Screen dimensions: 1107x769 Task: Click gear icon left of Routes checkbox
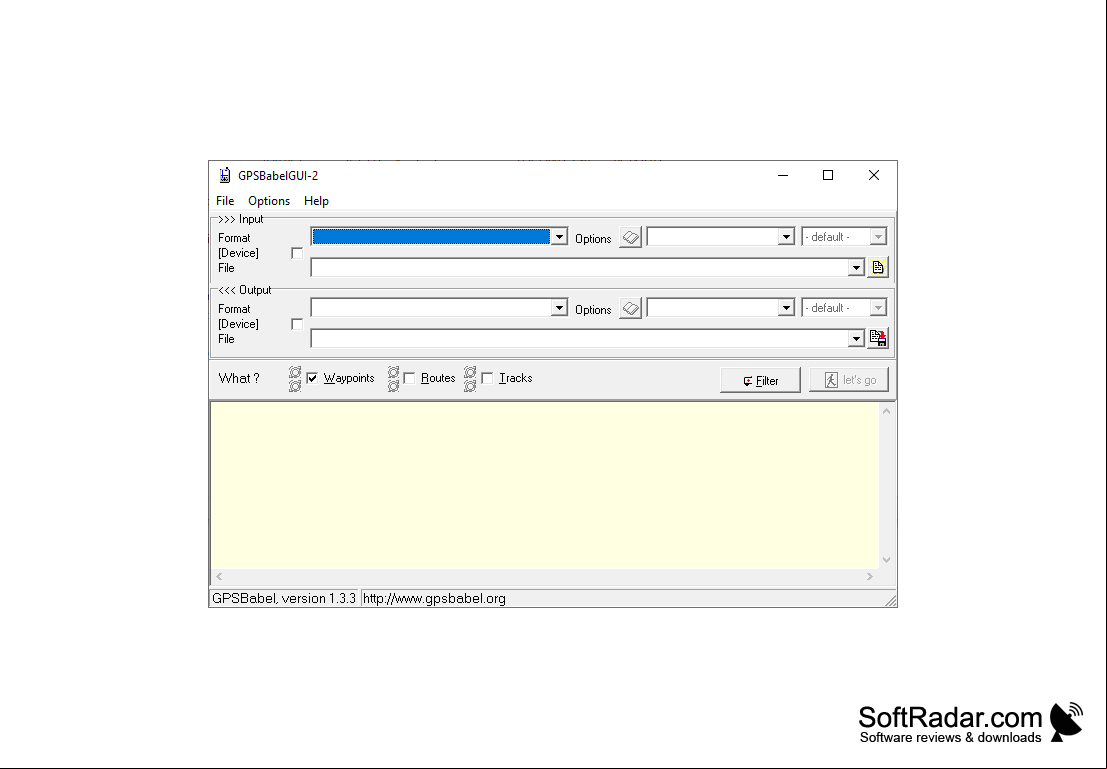click(x=393, y=379)
